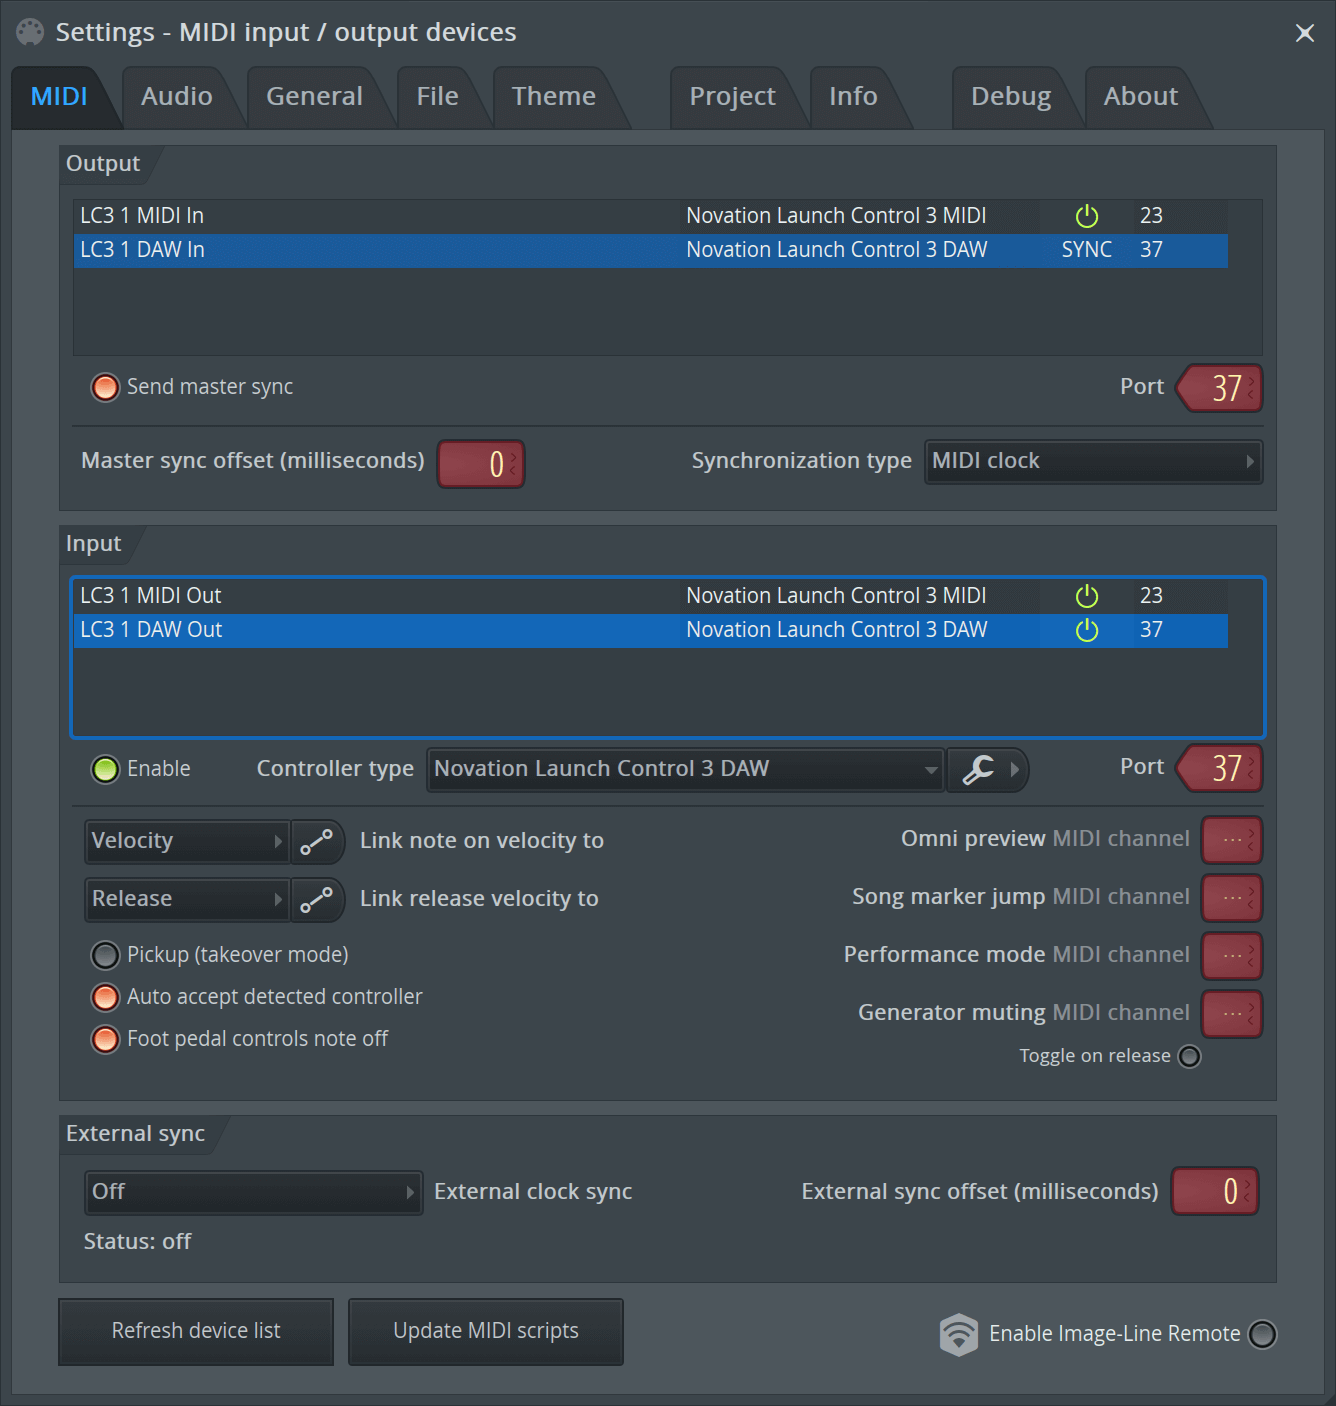Click arrow beside the wrench button
1336x1406 pixels.
coord(1016,769)
